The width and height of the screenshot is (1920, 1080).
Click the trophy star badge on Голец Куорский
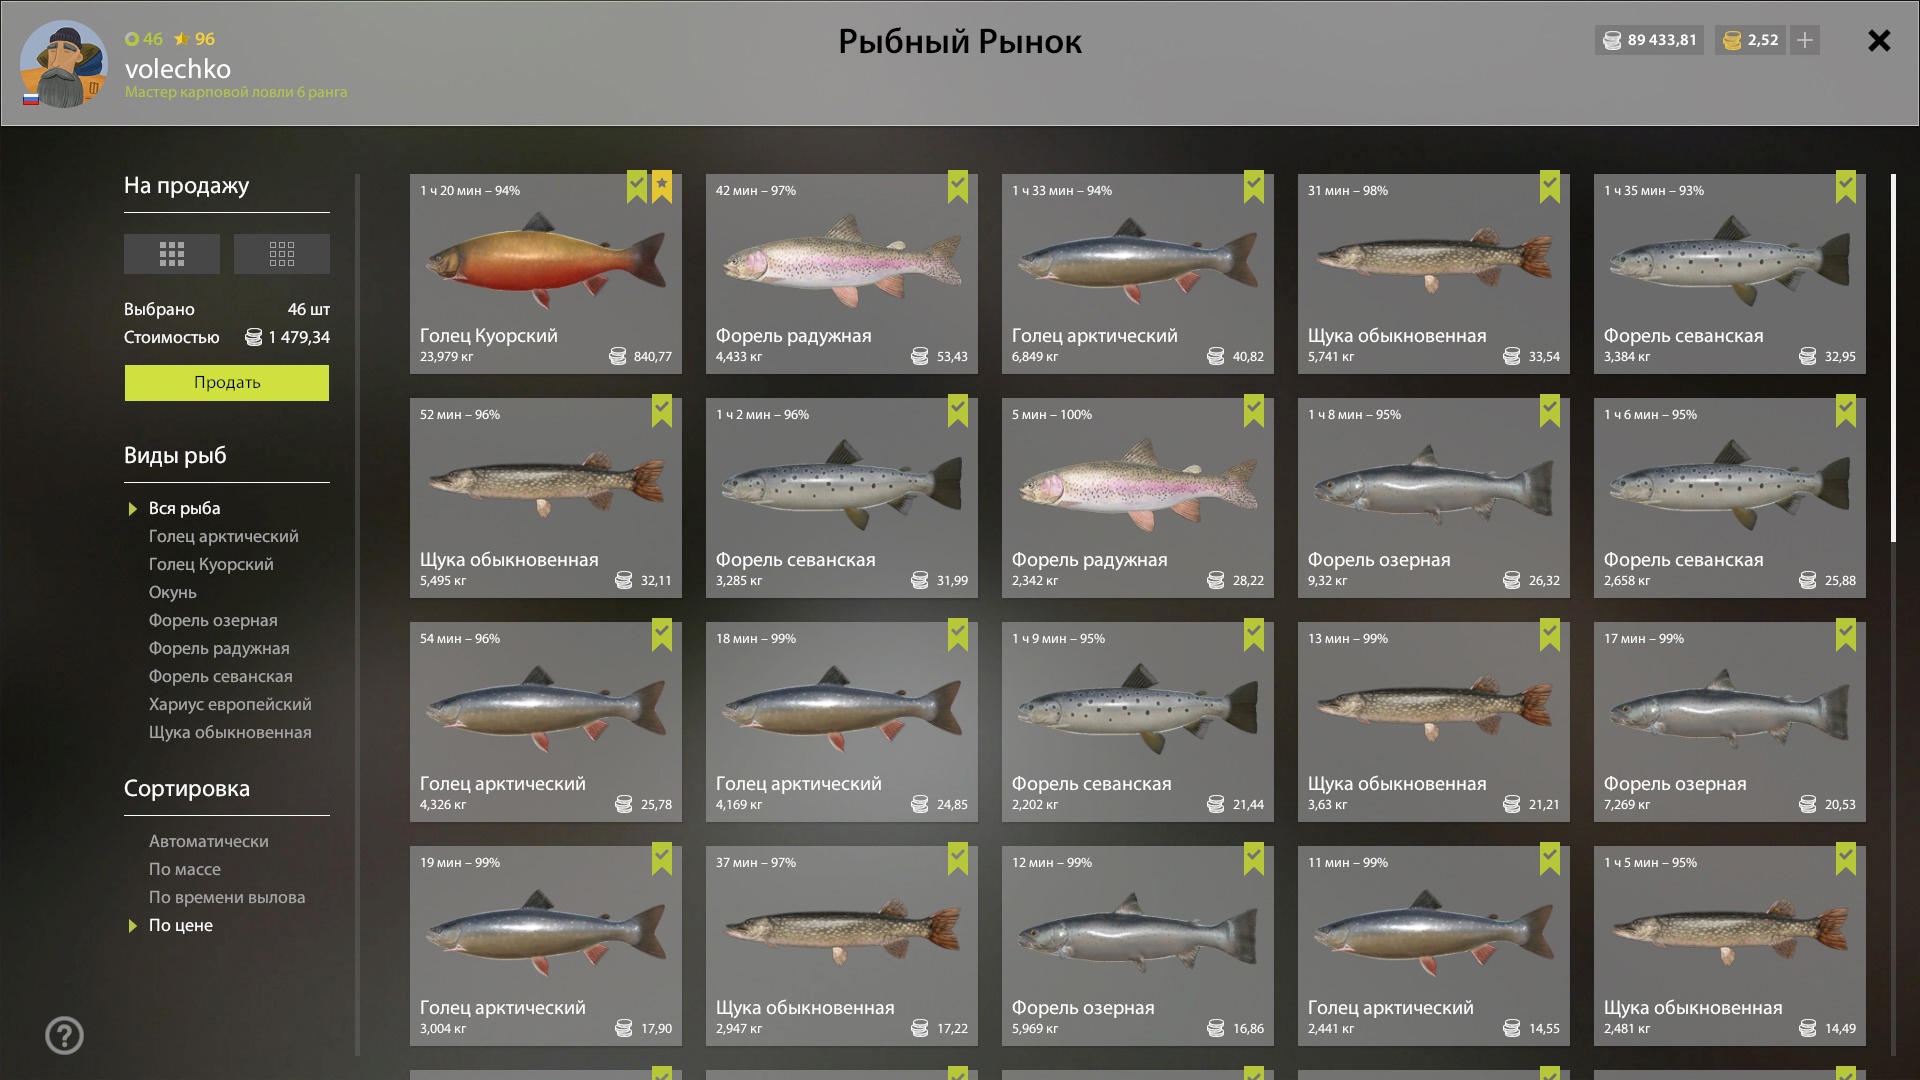point(662,186)
